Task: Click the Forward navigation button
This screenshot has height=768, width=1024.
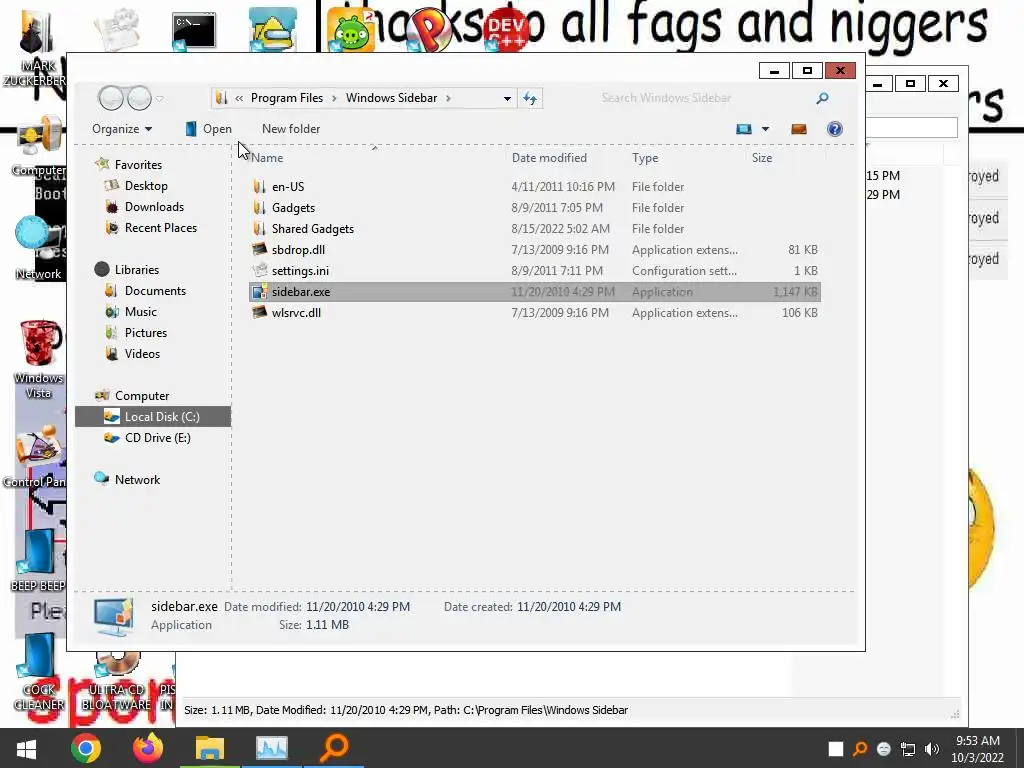Action: (139, 98)
